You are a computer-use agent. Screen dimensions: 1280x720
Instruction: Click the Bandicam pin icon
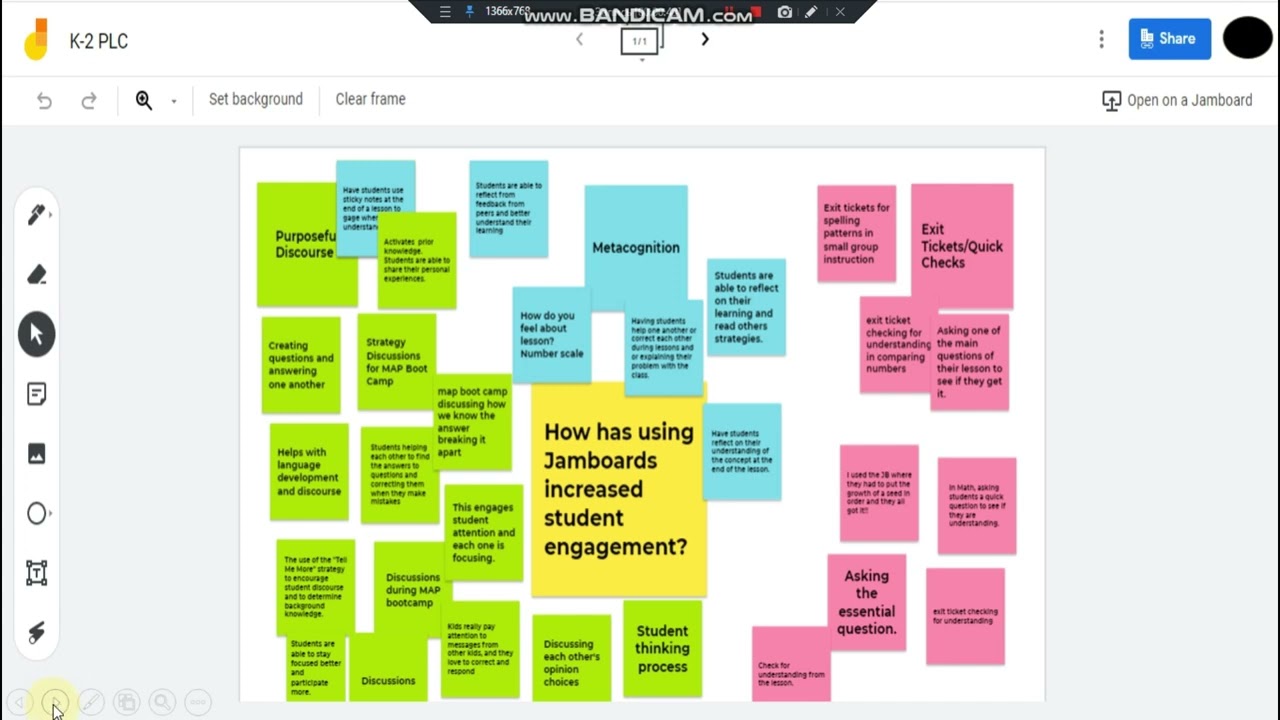(470, 12)
